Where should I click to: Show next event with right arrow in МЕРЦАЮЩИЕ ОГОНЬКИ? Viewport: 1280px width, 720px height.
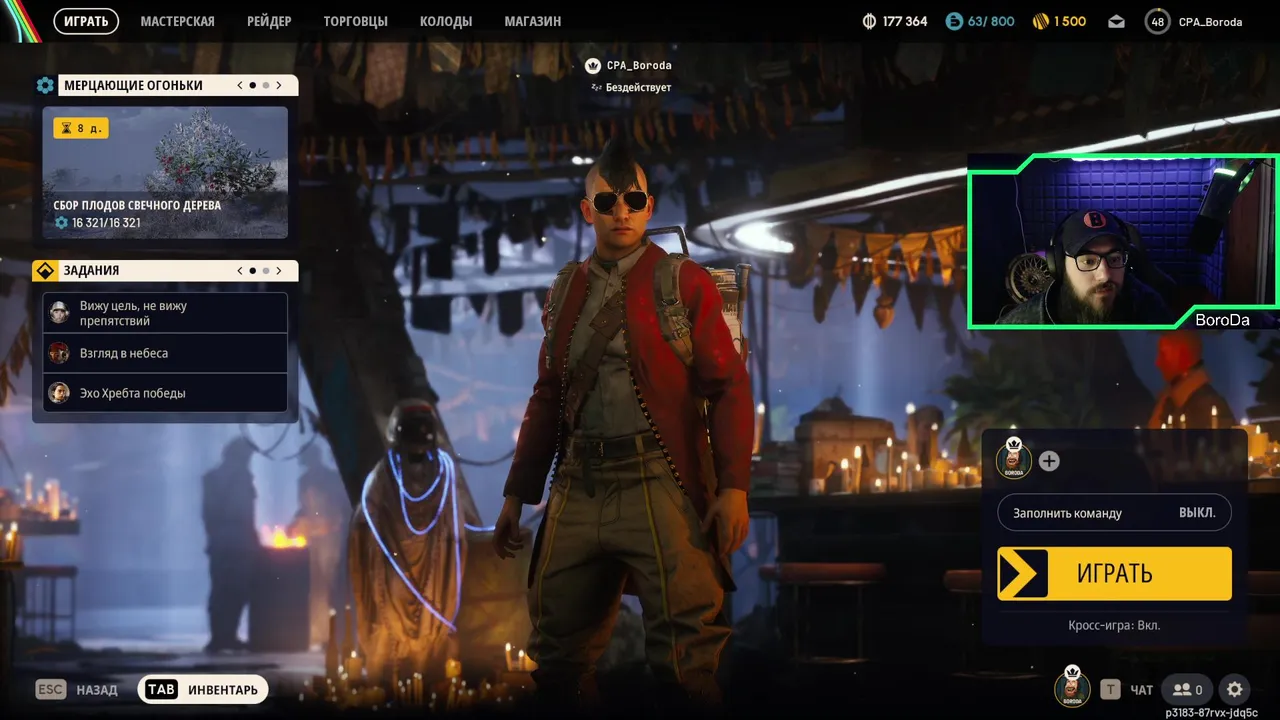tap(279, 85)
